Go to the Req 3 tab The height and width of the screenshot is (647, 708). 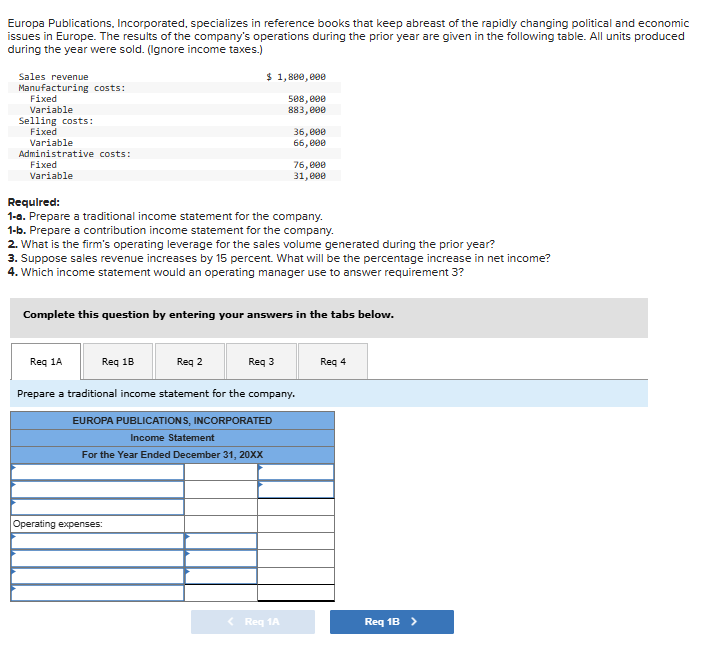pyautogui.click(x=261, y=362)
